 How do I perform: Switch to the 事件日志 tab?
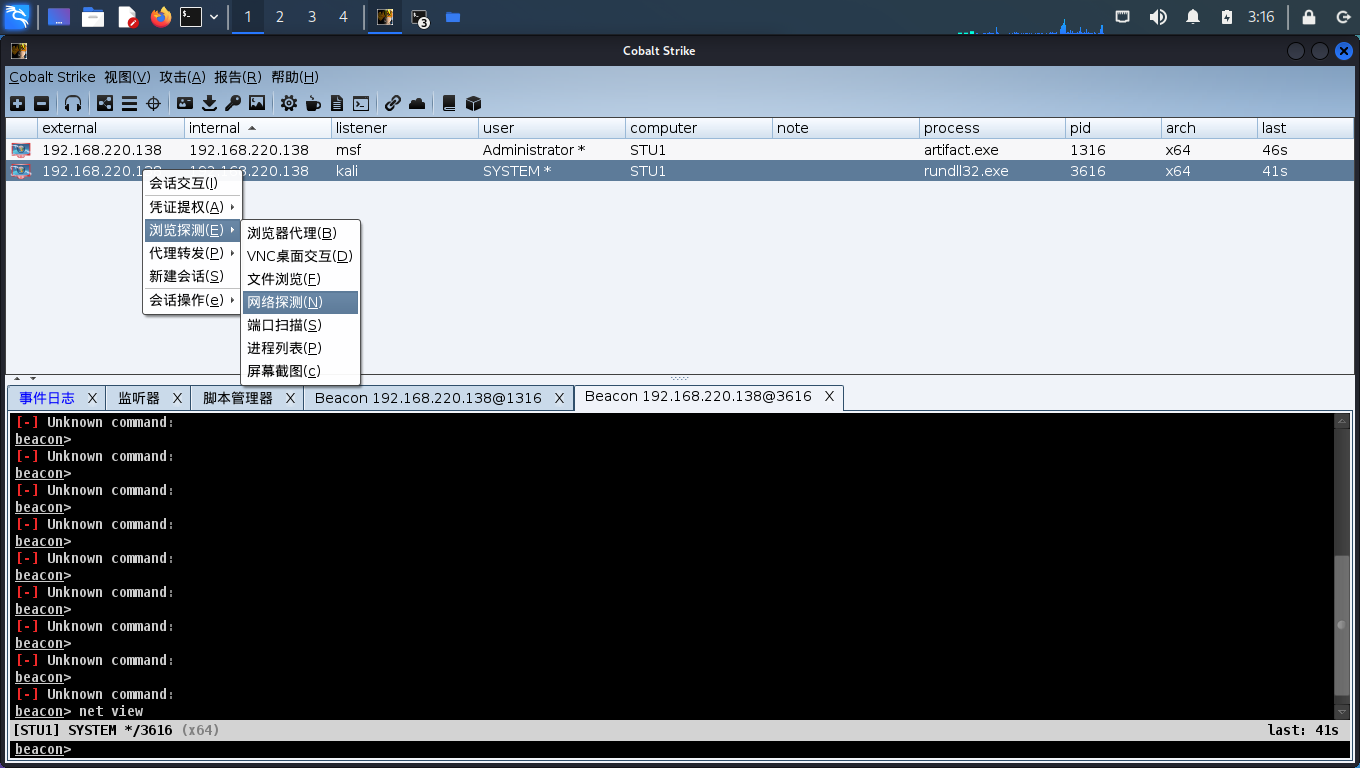coord(47,398)
